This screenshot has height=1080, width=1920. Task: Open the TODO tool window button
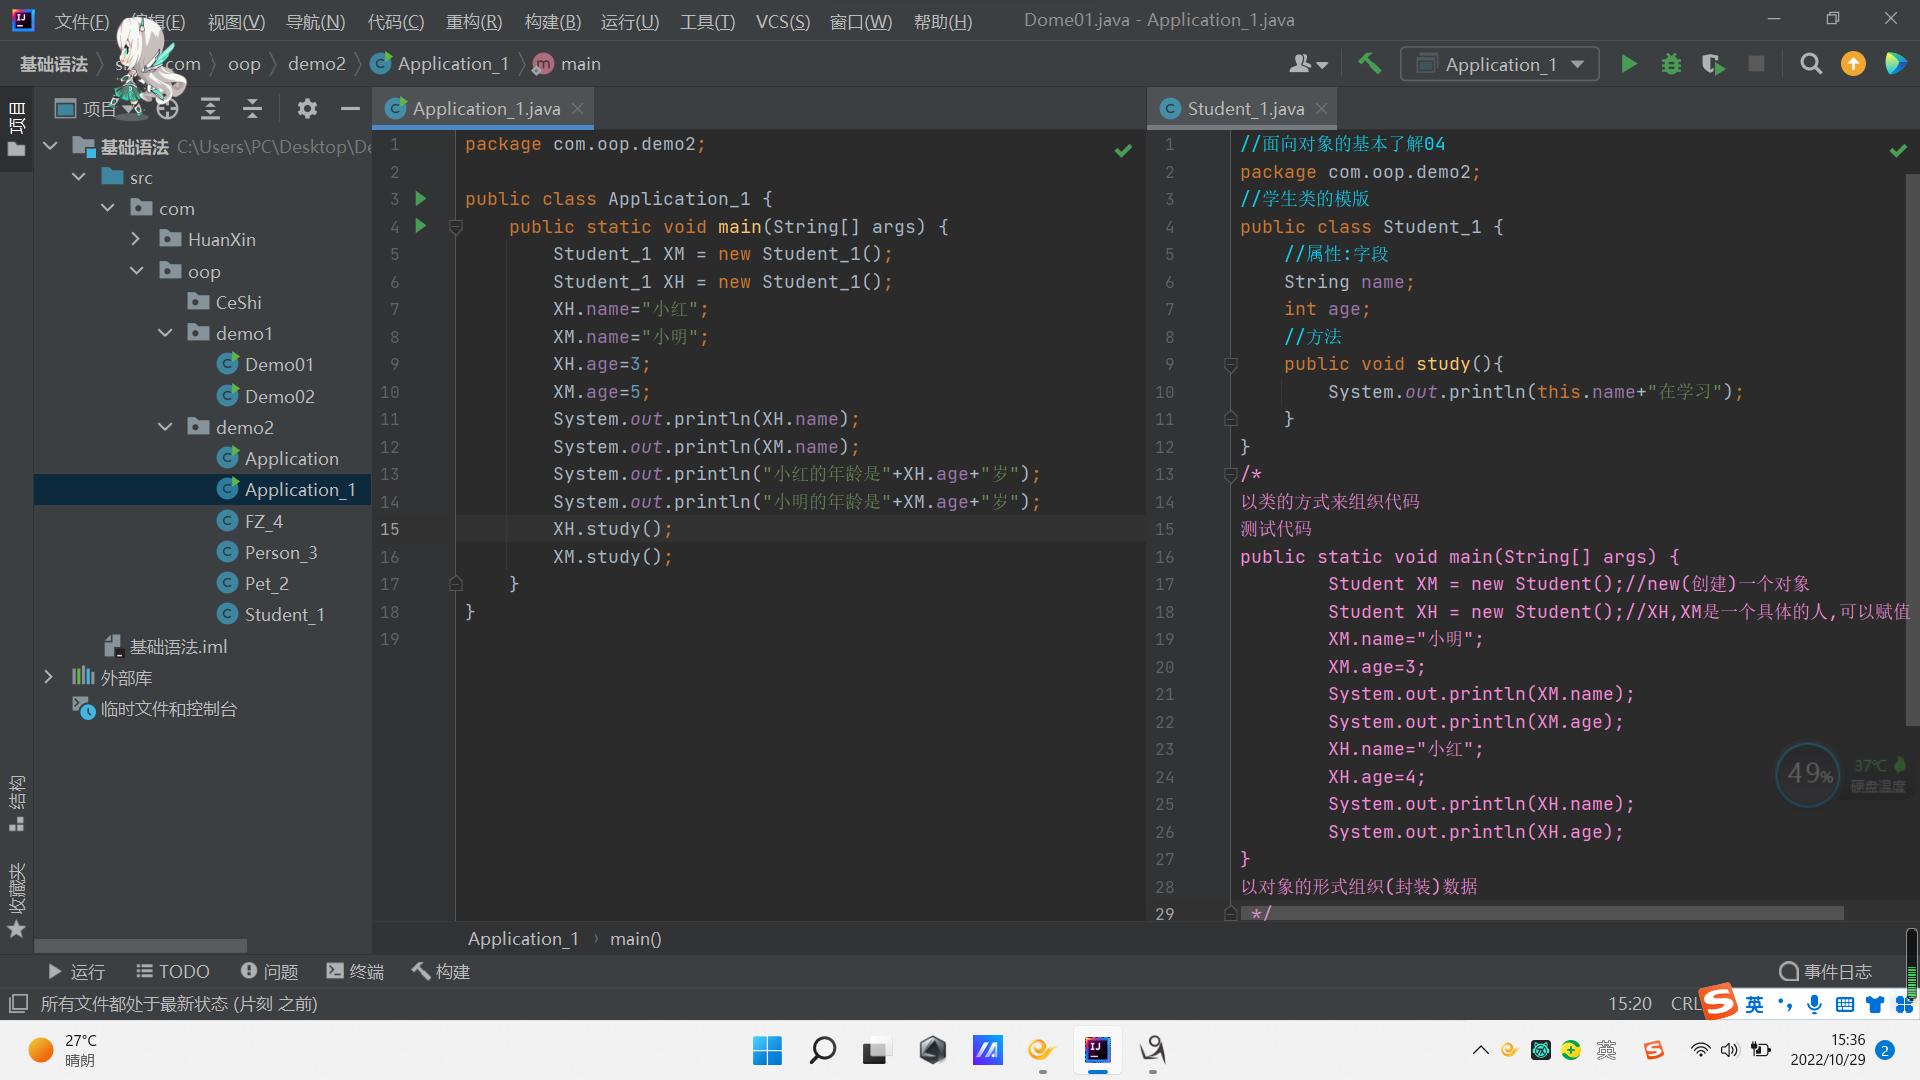(172, 971)
